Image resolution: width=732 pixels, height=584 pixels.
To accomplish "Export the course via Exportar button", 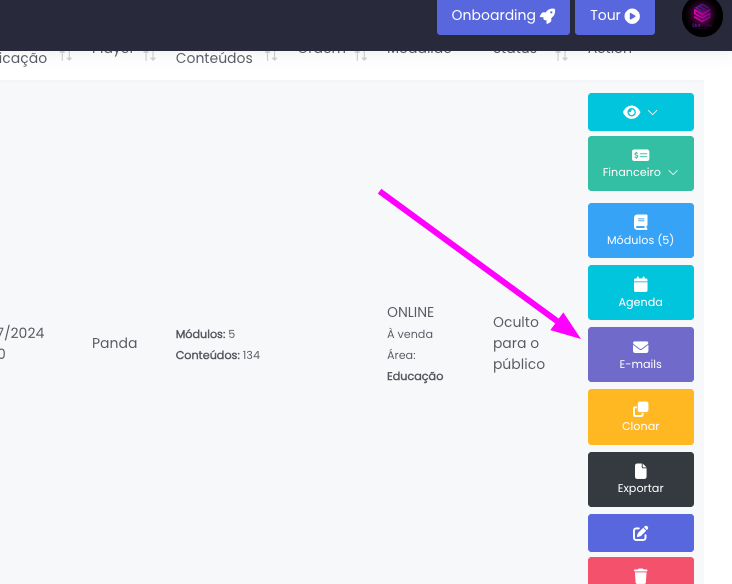I will click(640, 478).
